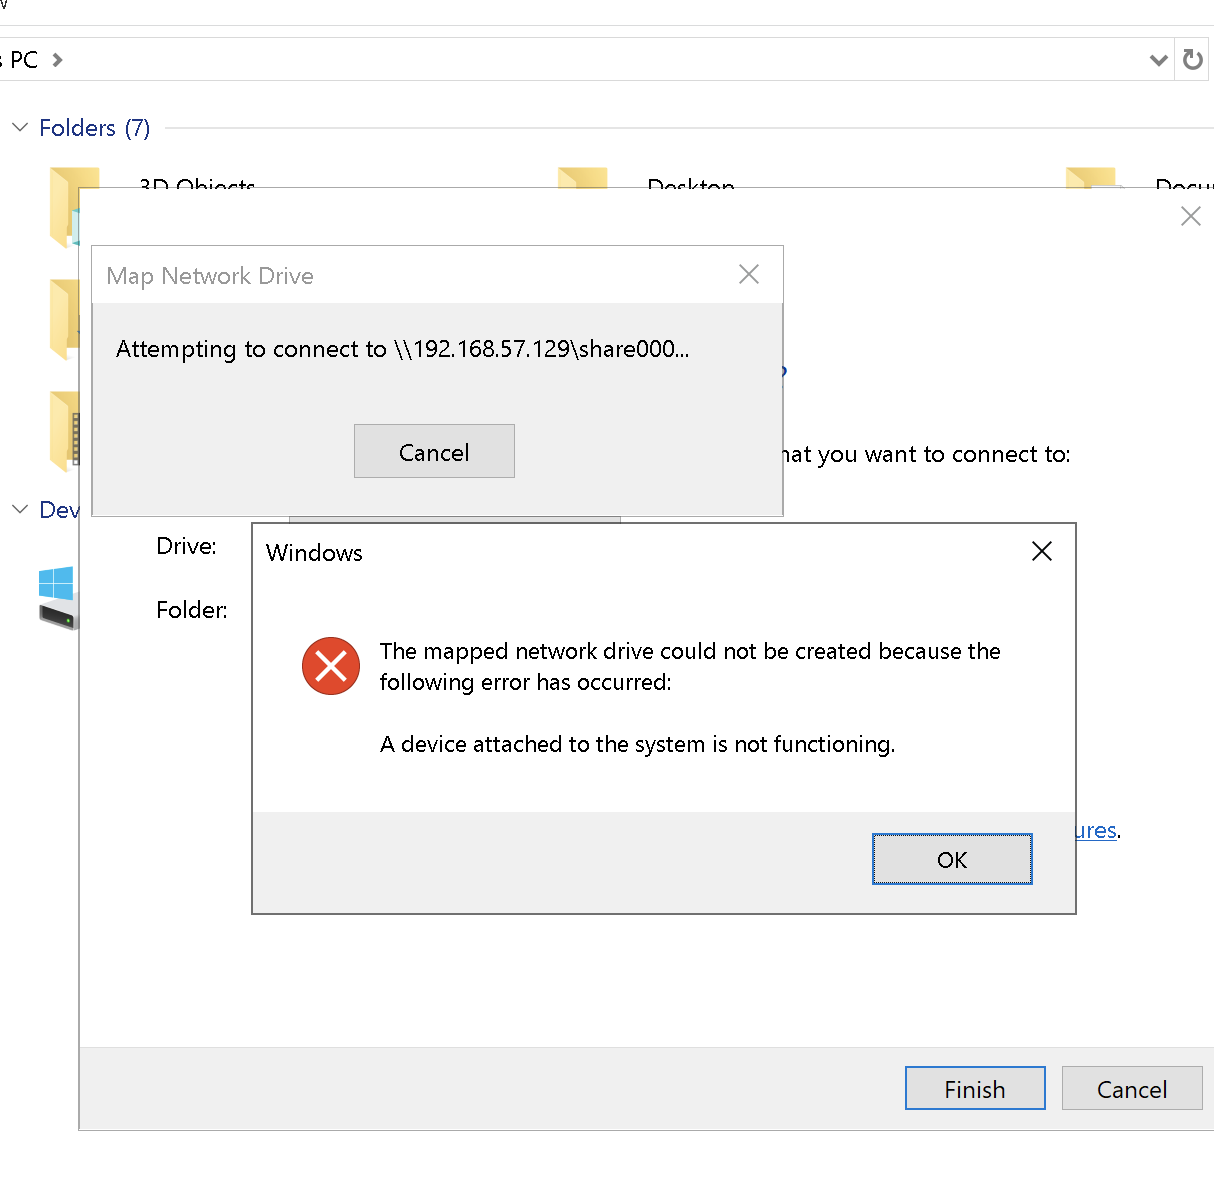This screenshot has width=1214, height=1194.
Task: Collapse the Folders (7) group
Action: [x=20, y=127]
